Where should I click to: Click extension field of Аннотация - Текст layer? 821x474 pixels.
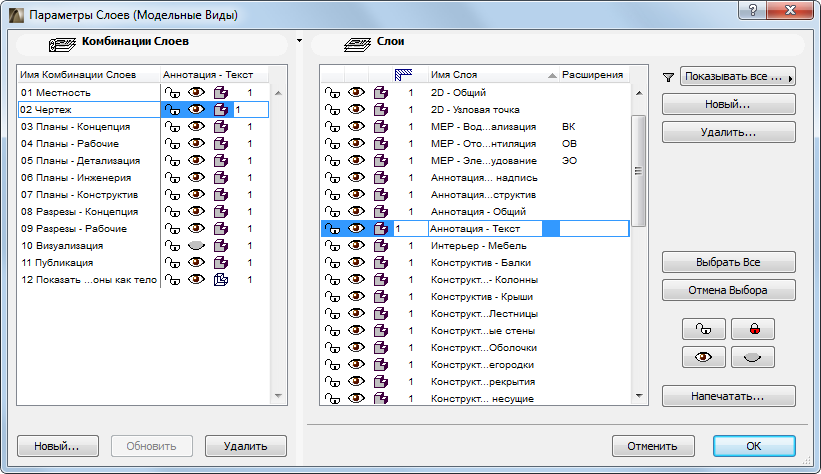pyautogui.click(x=594, y=229)
